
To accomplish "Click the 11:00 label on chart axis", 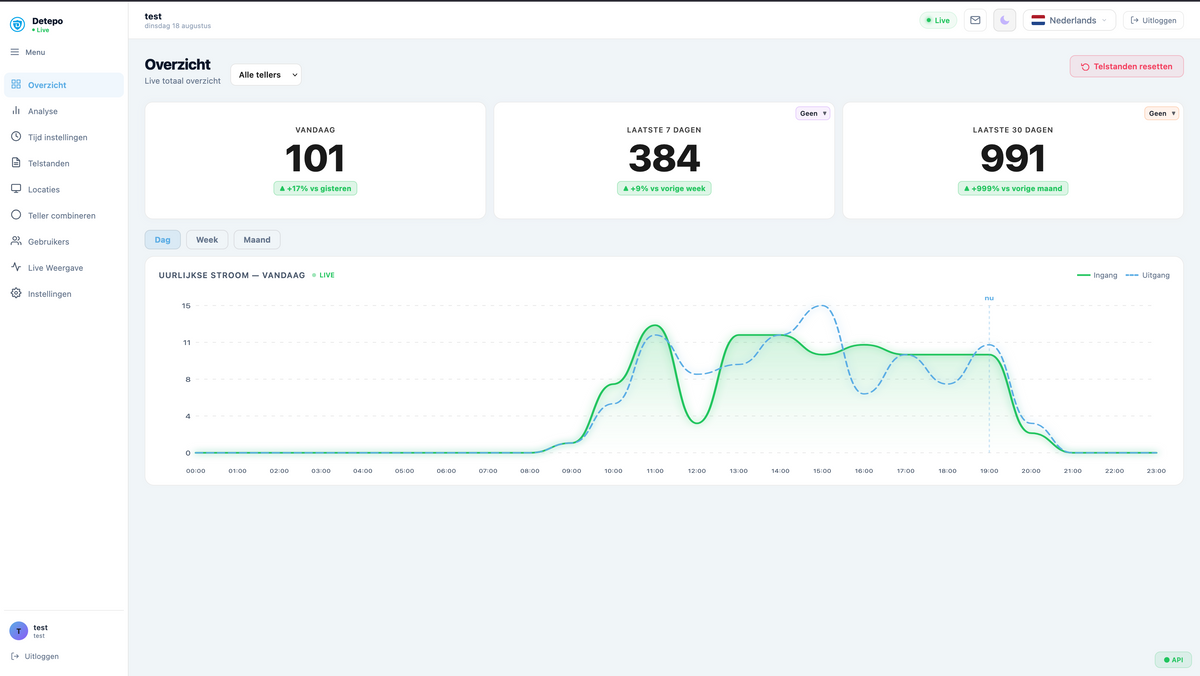I will (x=655, y=470).
